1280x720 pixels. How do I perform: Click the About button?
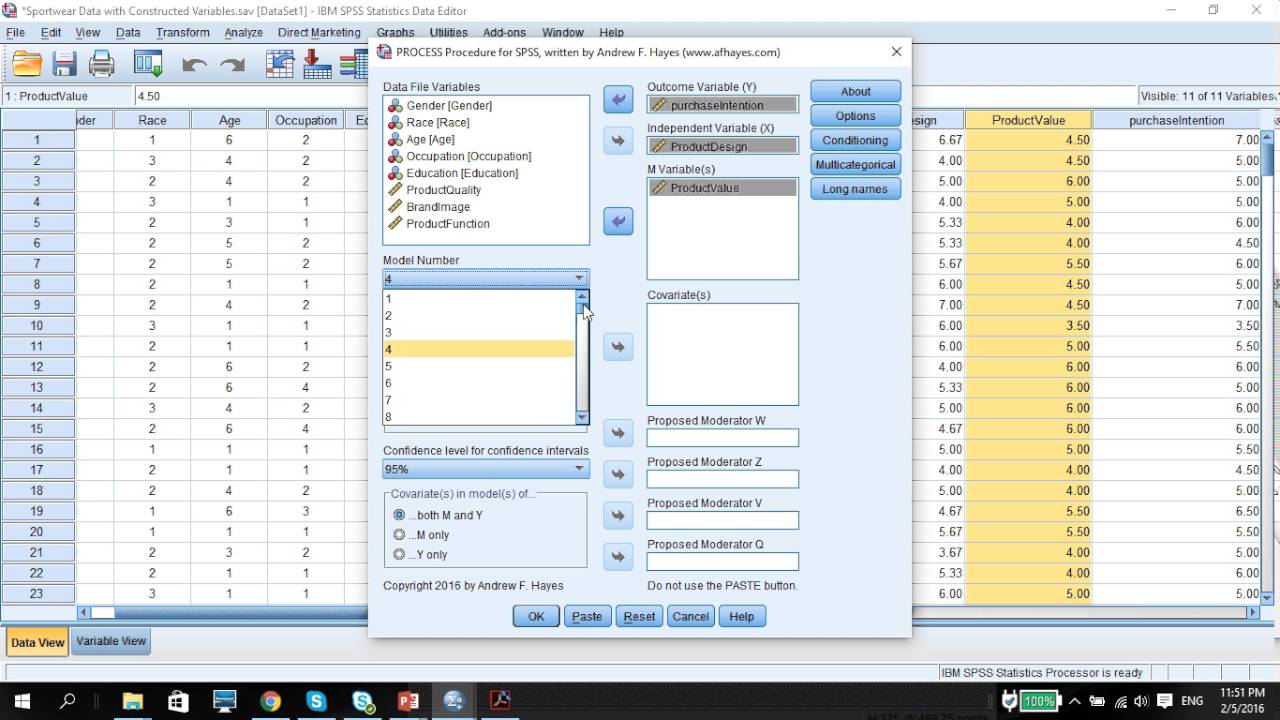[x=856, y=91]
